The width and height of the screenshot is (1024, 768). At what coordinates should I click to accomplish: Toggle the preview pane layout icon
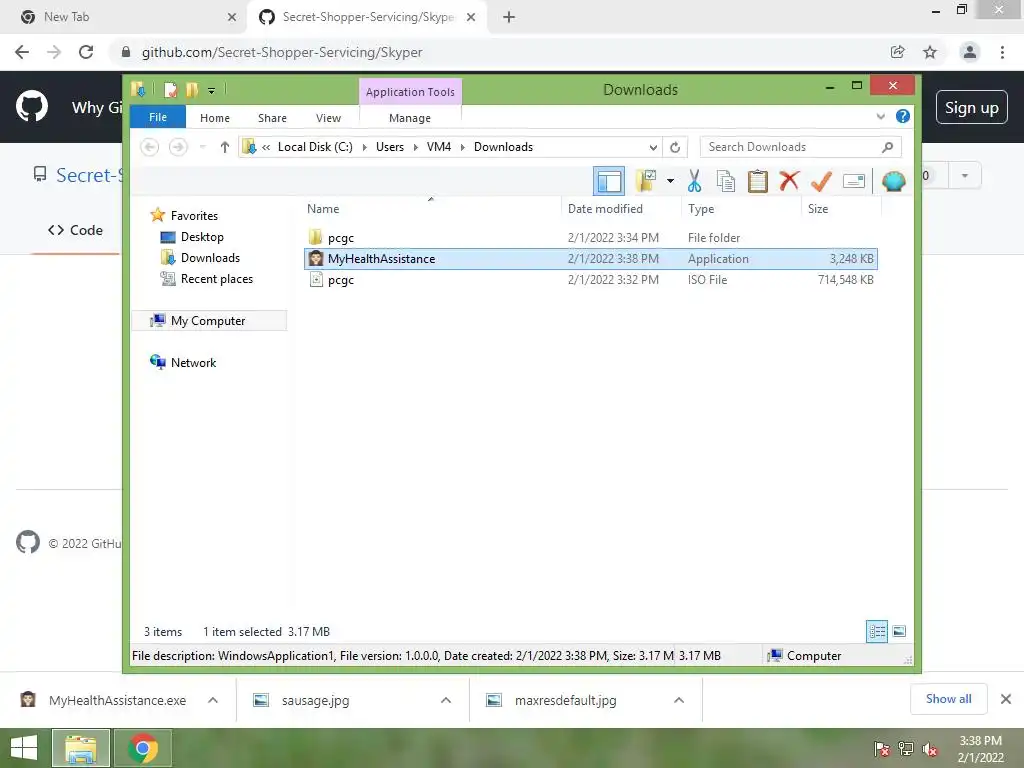pos(609,181)
